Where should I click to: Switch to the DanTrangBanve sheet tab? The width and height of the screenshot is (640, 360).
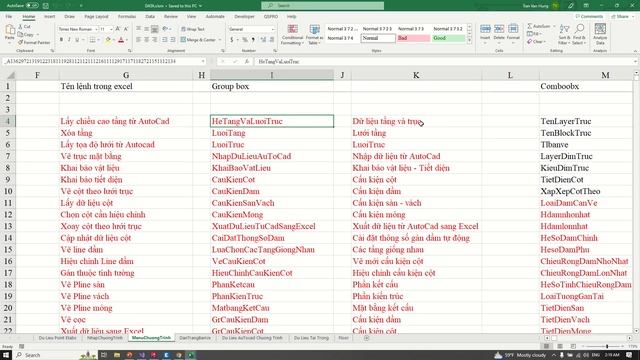click(195, 338)
